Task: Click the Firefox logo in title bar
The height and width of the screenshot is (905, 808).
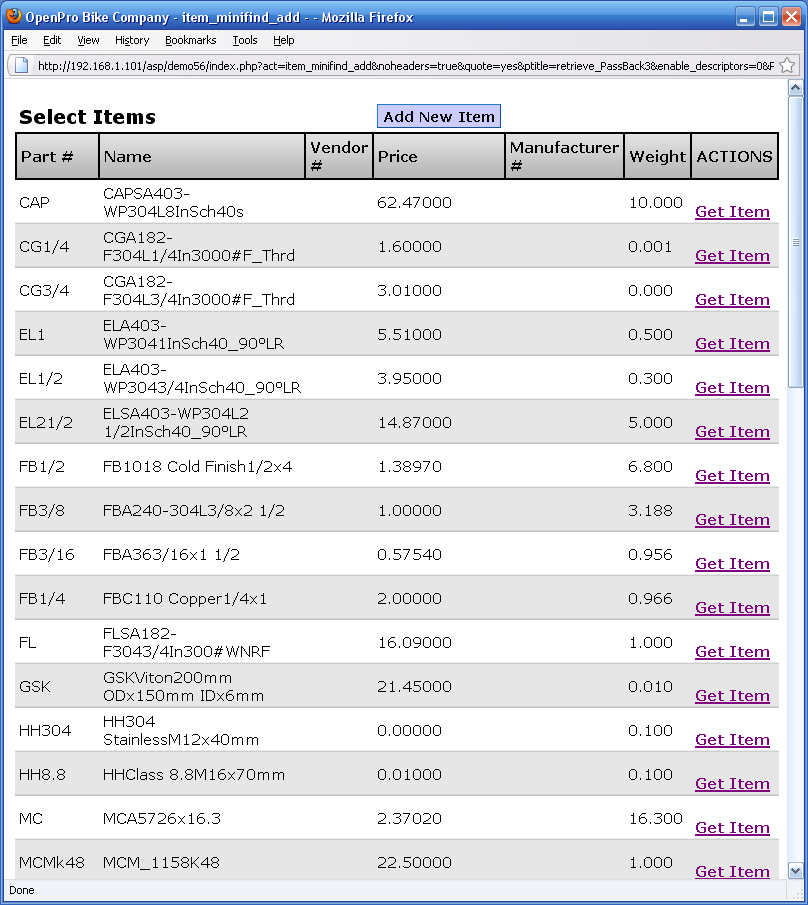Action: (13, 17)
